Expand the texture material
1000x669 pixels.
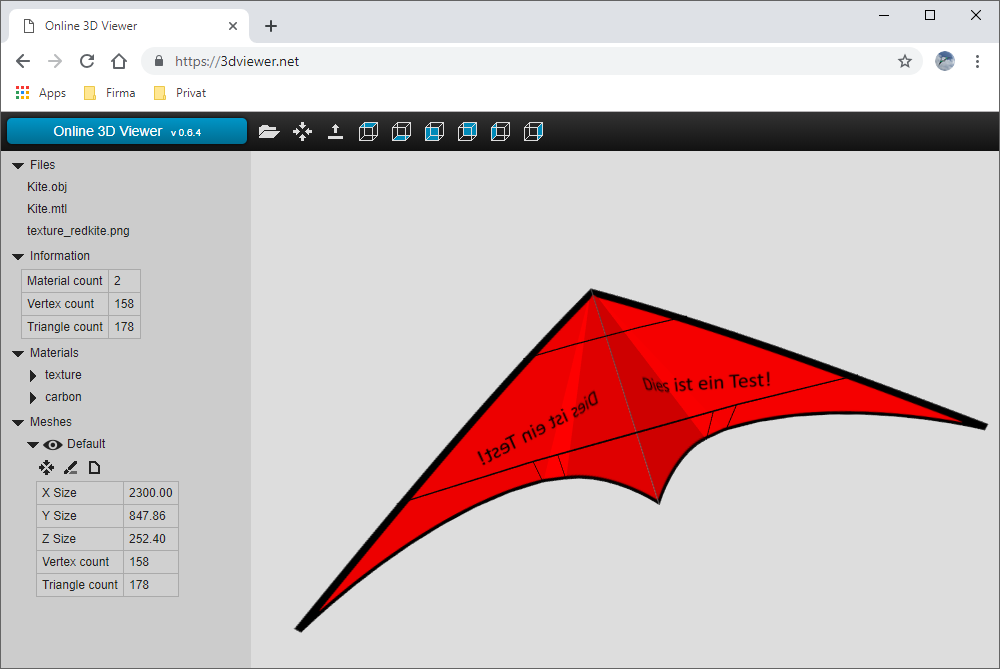[x=34, y=375]
